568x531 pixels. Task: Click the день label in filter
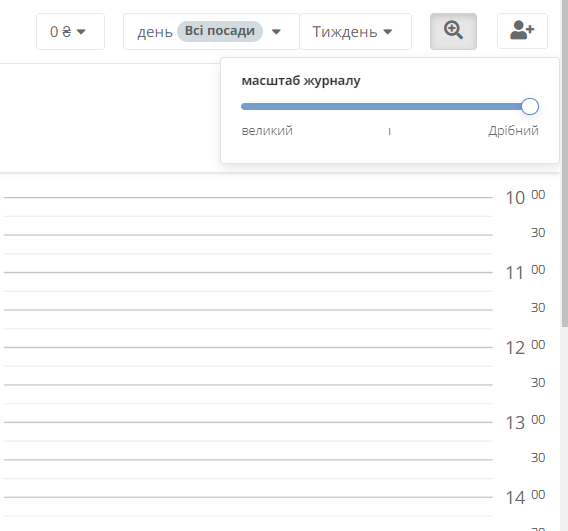tap(155, 32)
